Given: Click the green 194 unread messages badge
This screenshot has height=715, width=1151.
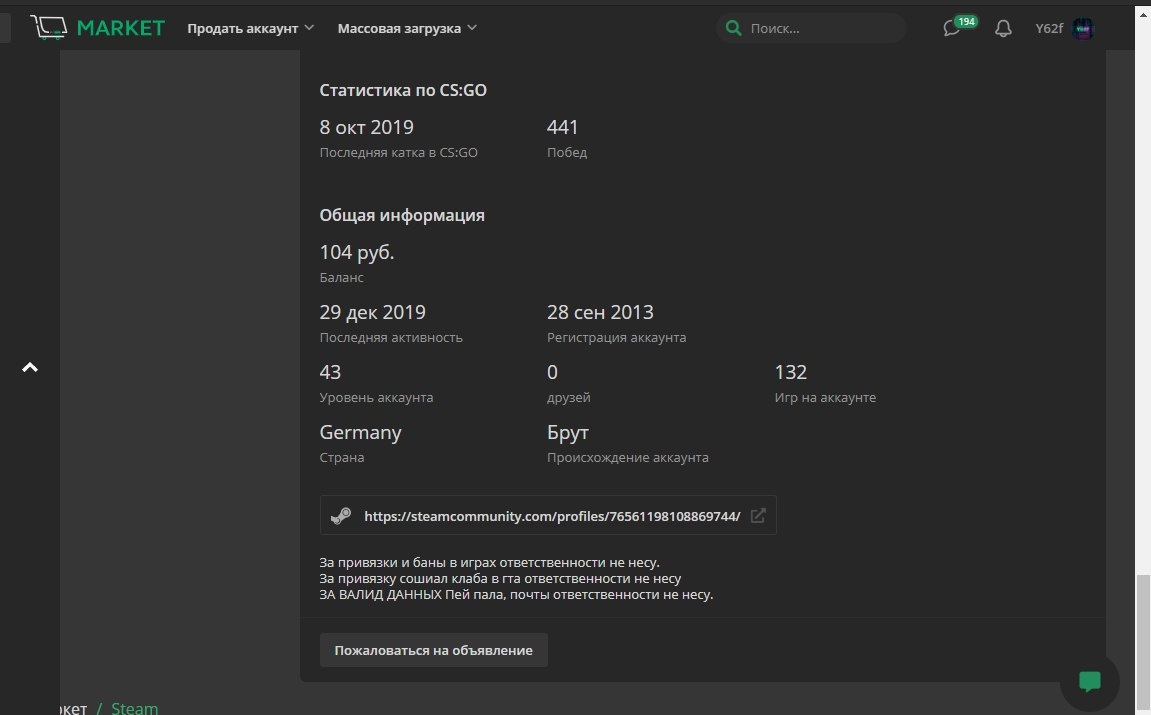Looking at the screenshot, I should click(x=966, y=21).
